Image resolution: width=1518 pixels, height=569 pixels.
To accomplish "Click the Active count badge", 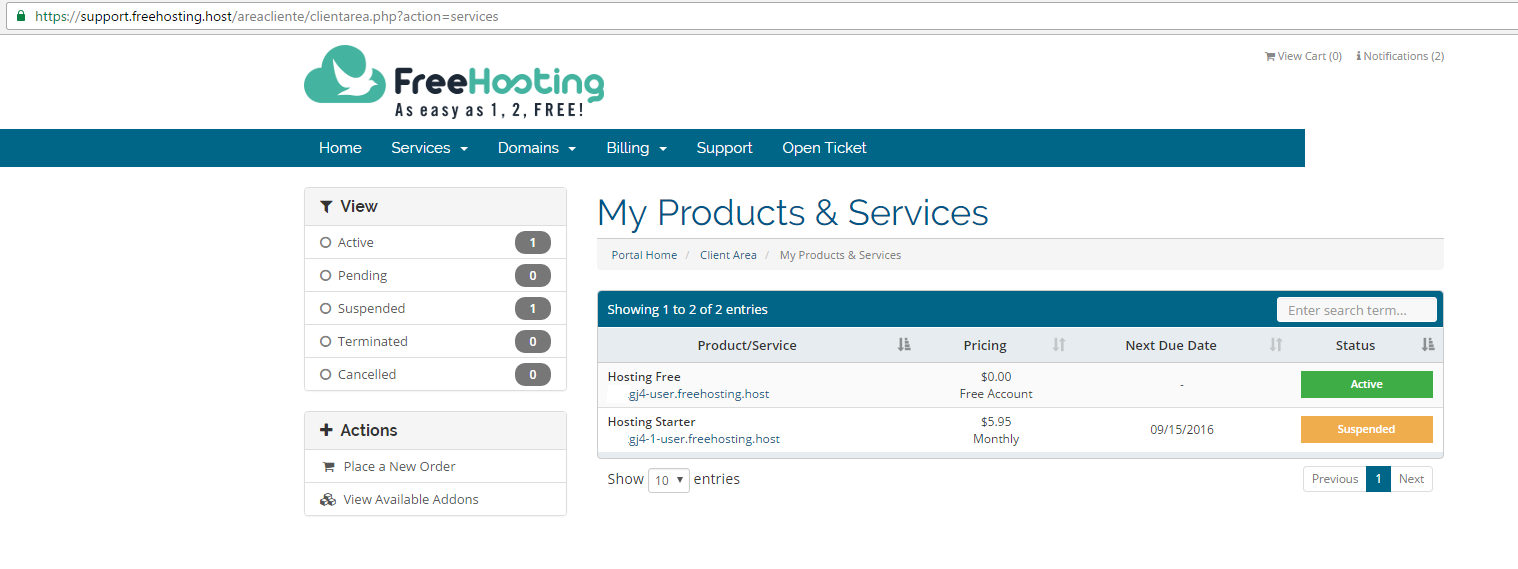I will coord(532,242).
